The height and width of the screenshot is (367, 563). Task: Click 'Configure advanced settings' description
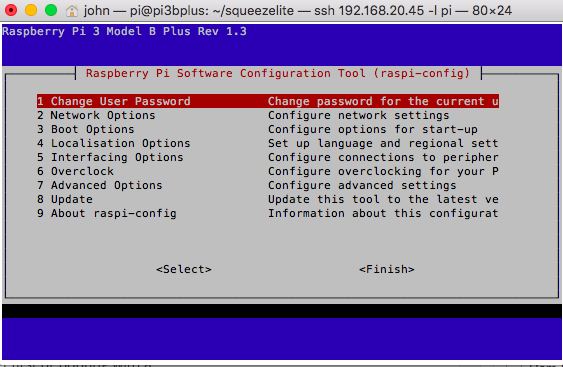362,185
